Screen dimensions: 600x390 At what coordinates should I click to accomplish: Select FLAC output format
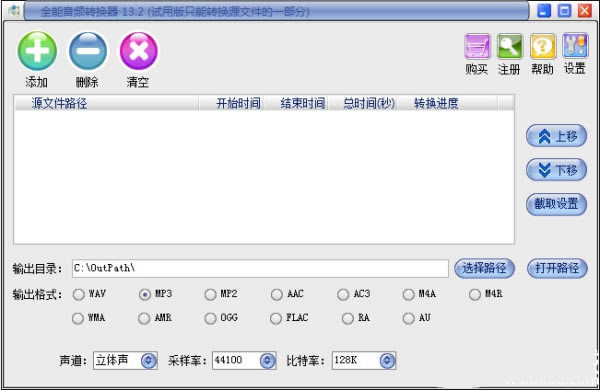[276, 318]
